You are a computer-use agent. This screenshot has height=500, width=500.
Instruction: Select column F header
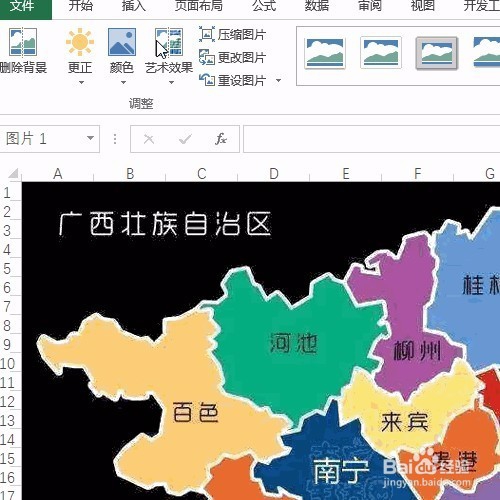click(x=418, y=174)
